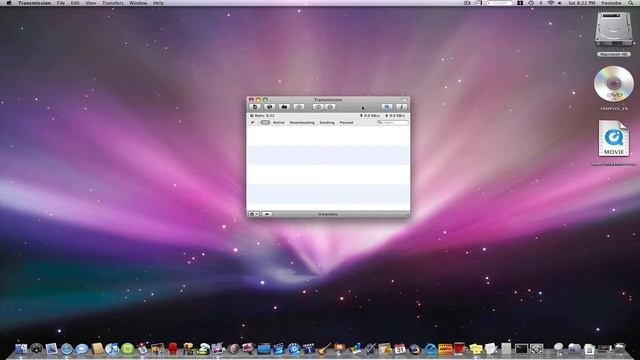640x360 pixels.
Task: Open the Help menu
Action: (x=158, y=3)
